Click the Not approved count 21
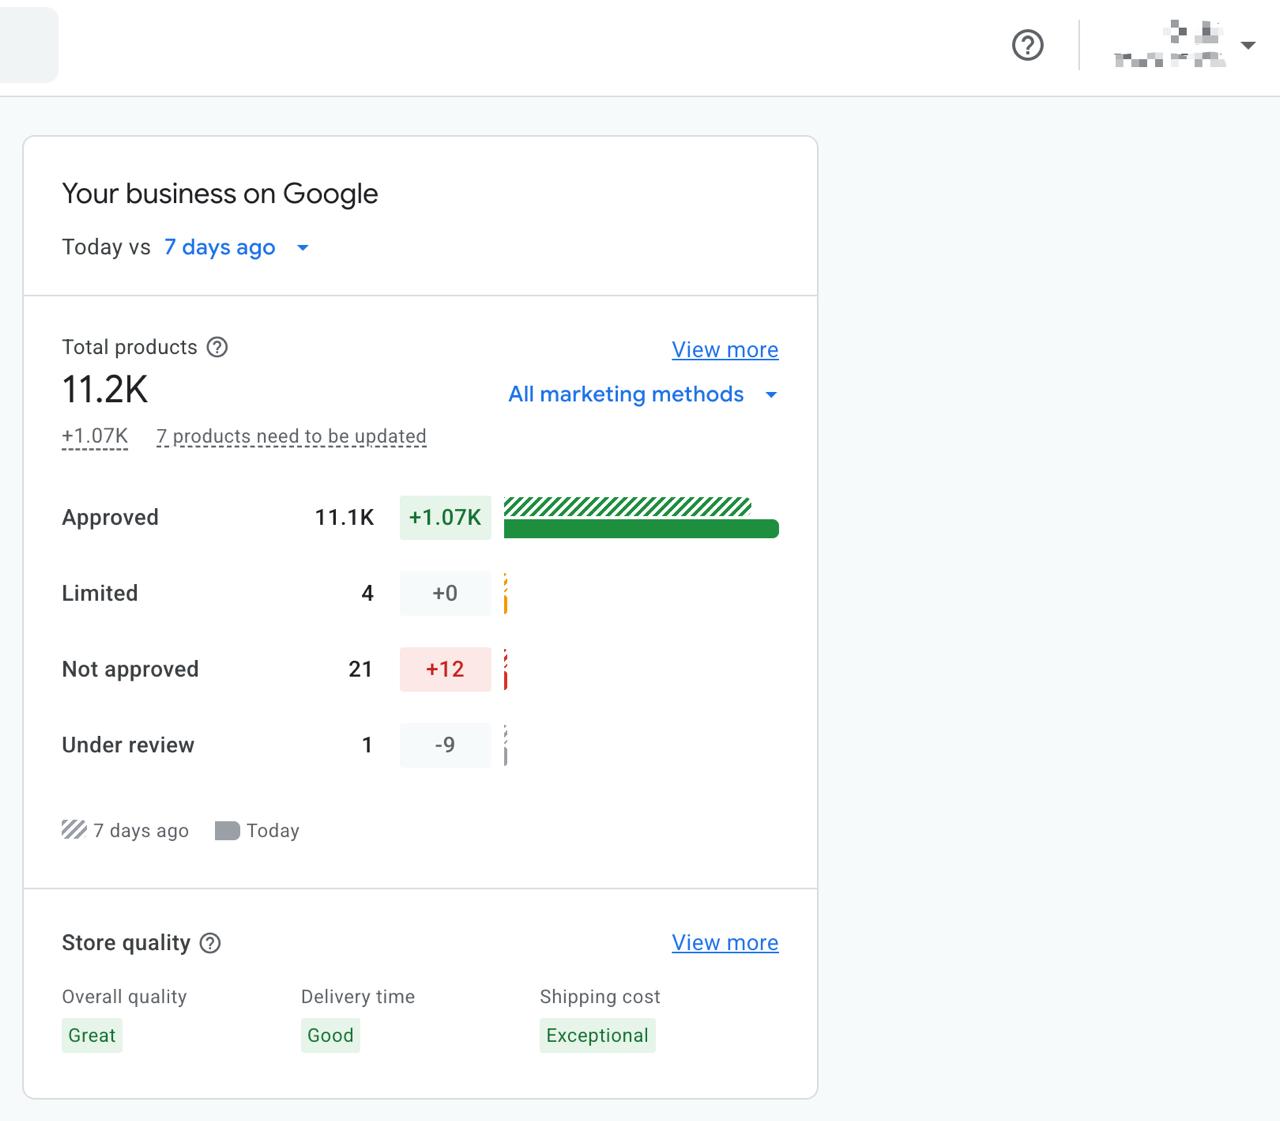Screen dimensions: 1280x1121 click(x=360, y=669)
